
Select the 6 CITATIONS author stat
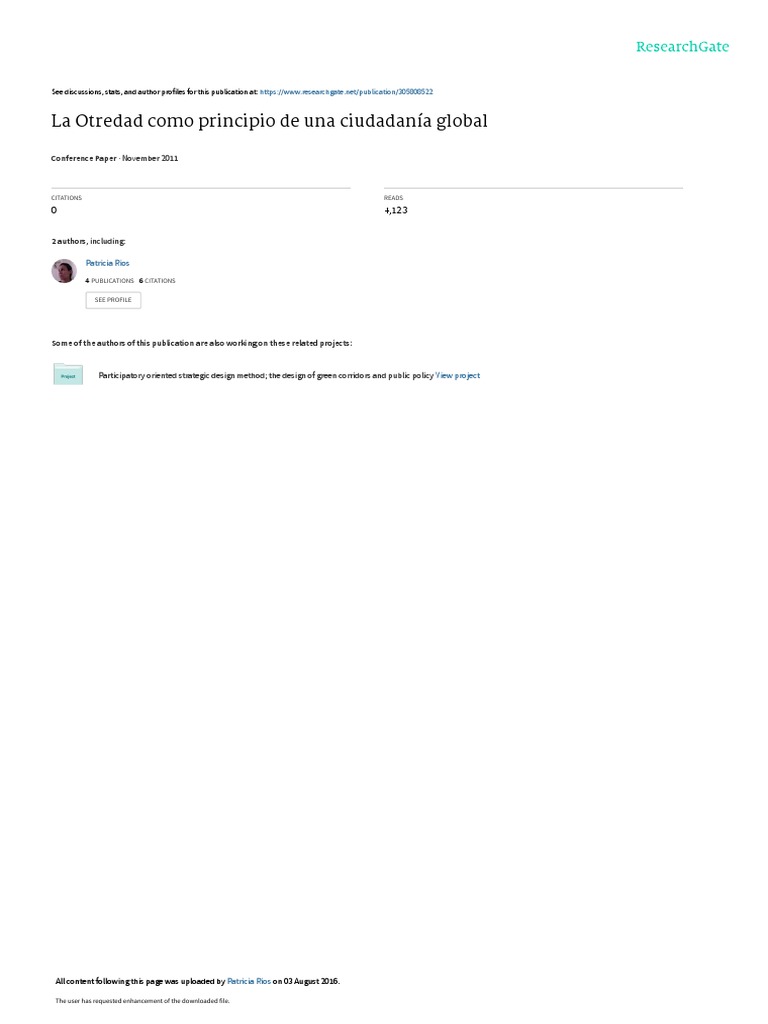pos(157,281)
